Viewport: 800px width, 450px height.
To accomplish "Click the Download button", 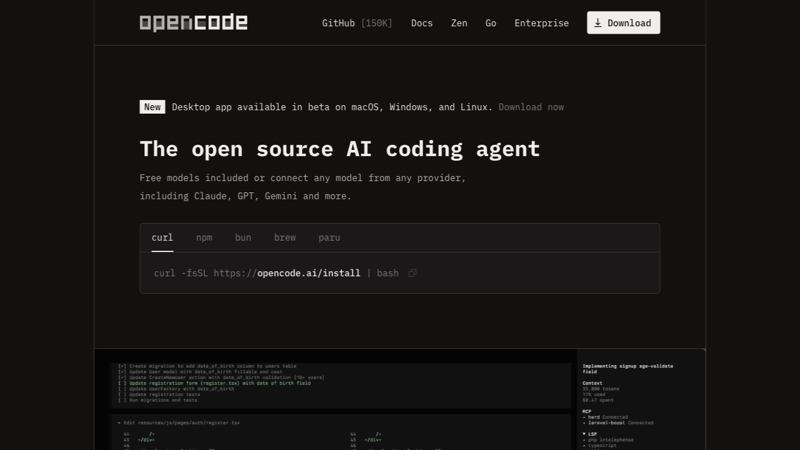I will [623, 23].
